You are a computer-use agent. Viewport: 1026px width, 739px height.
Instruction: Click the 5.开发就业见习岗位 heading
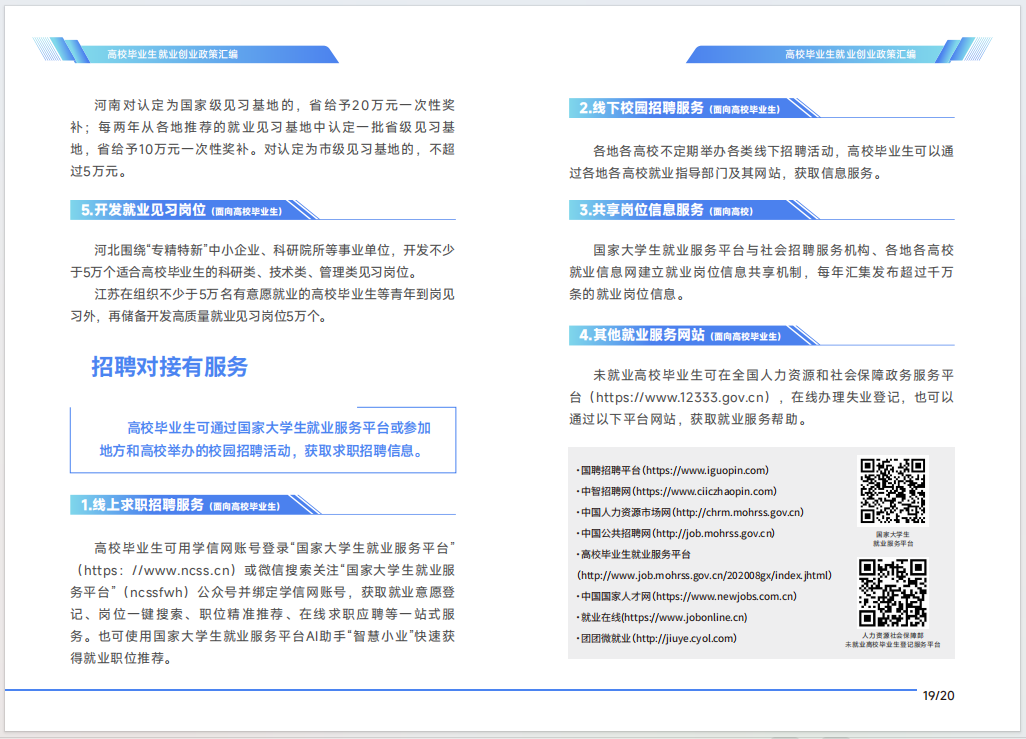(143, 210)
